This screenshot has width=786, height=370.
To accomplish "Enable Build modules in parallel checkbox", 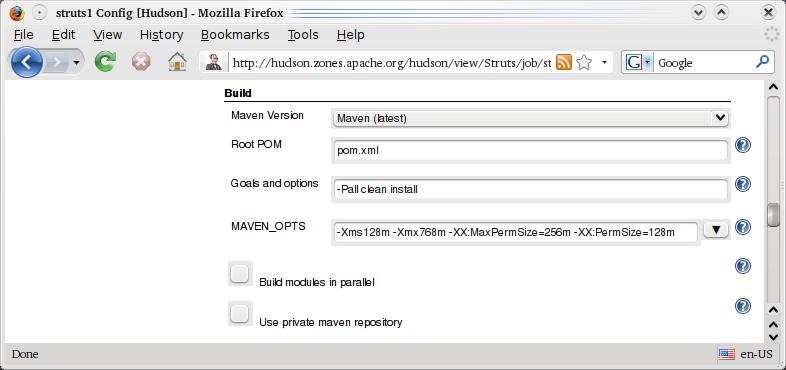I will click(240, 274).
